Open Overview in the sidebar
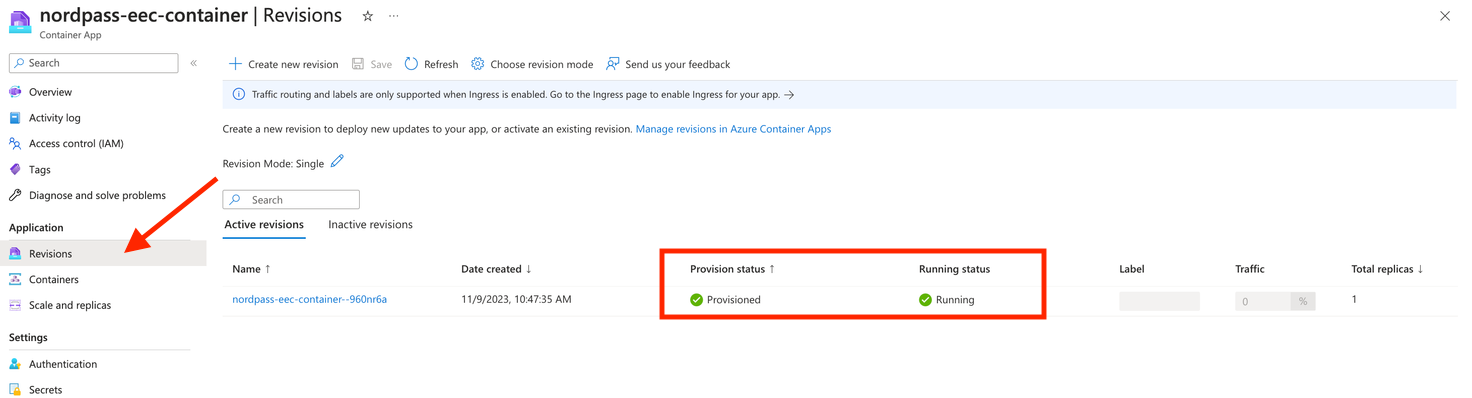Viewport: 1472px width, 398px height. (50, 92)
